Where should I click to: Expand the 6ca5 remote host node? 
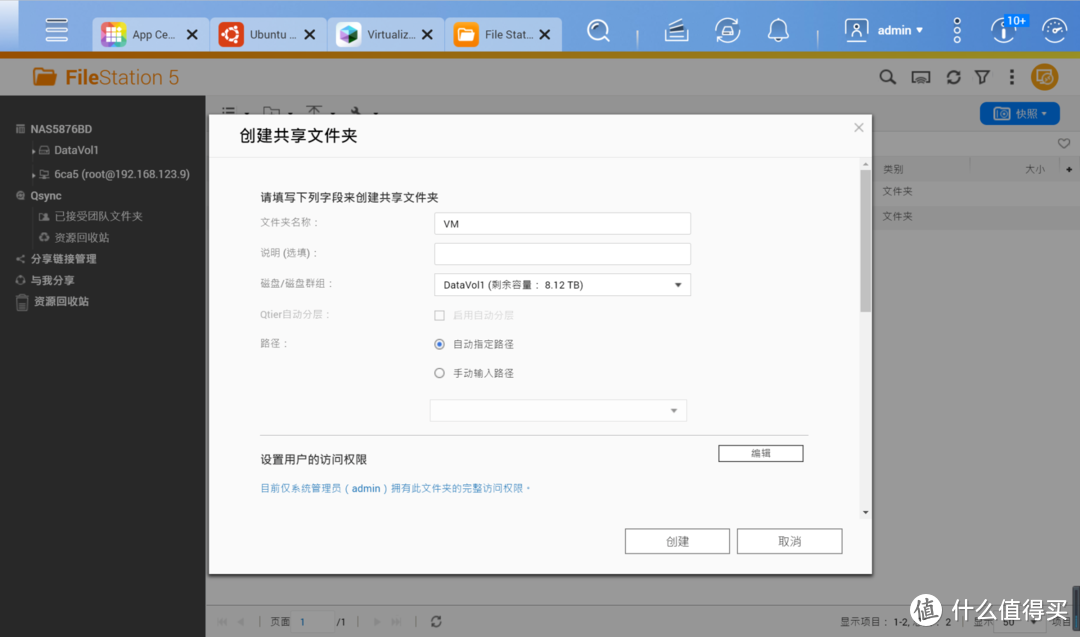pos(33,175)
